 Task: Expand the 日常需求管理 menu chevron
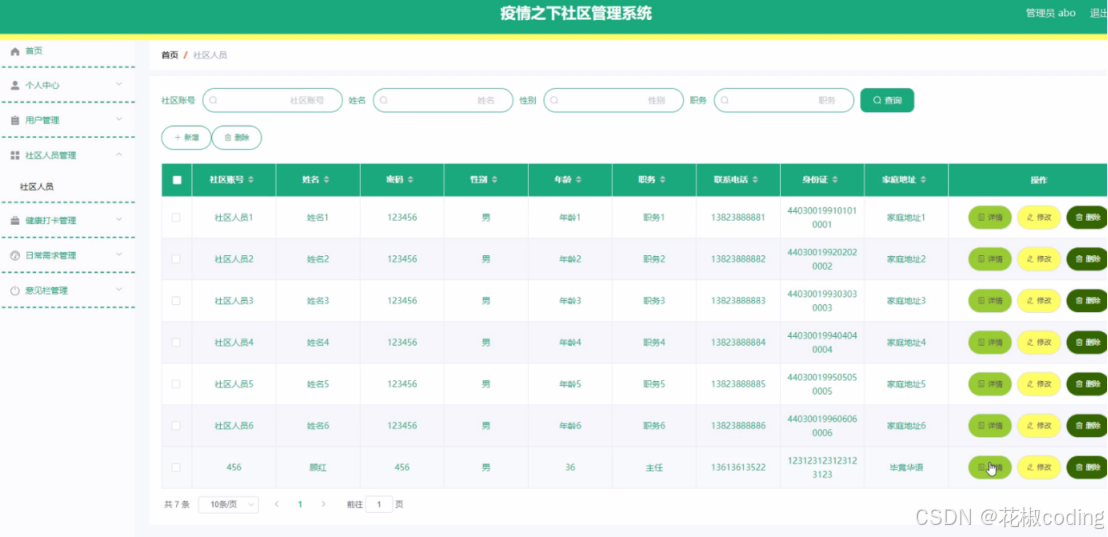click(119, 254)
